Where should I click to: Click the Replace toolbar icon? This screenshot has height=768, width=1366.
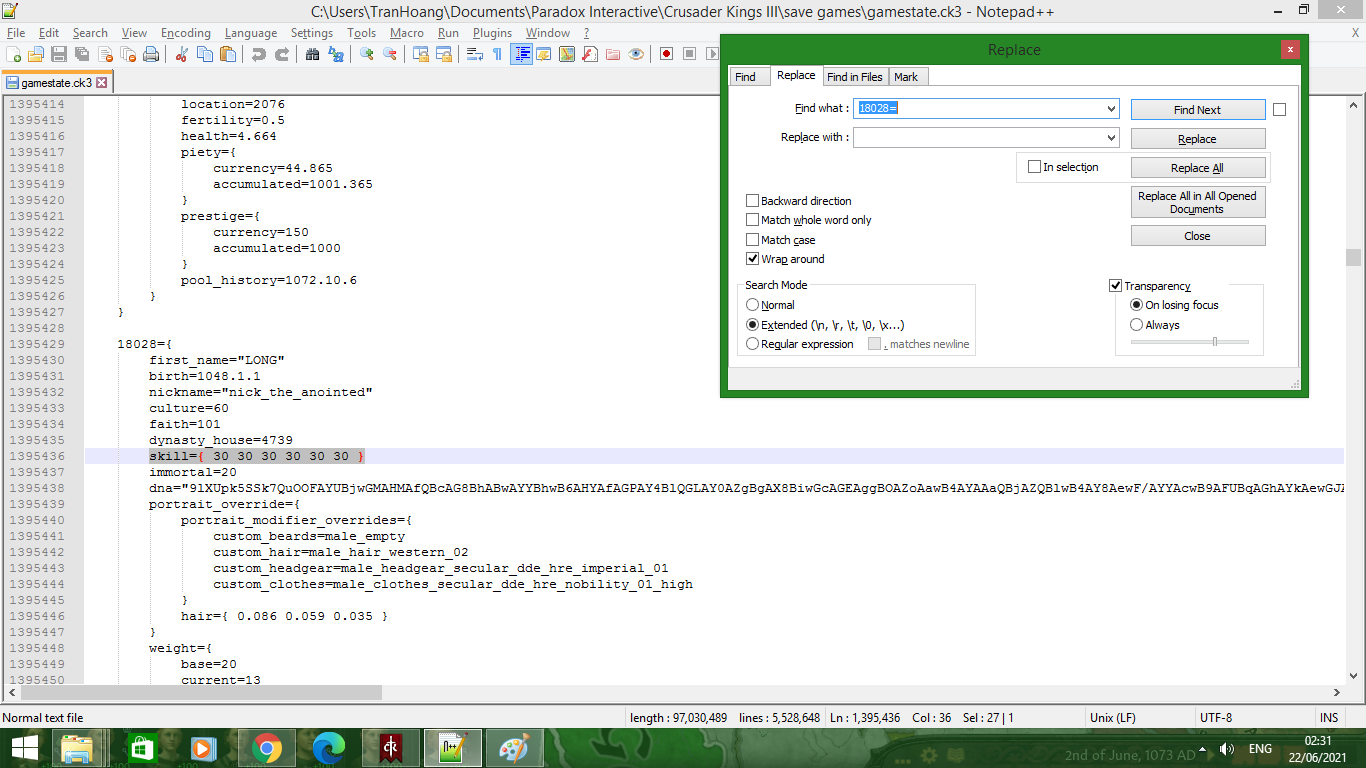pos(336,54)
